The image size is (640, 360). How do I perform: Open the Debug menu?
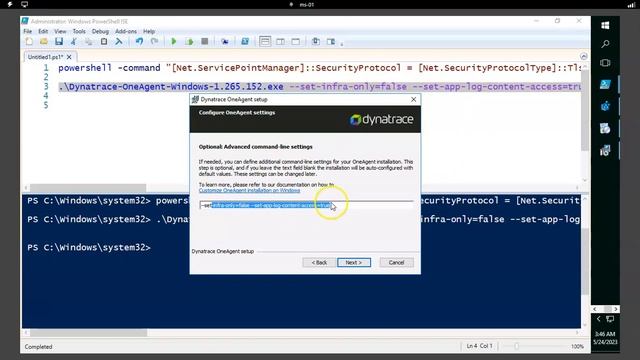[x=100, y=31]
